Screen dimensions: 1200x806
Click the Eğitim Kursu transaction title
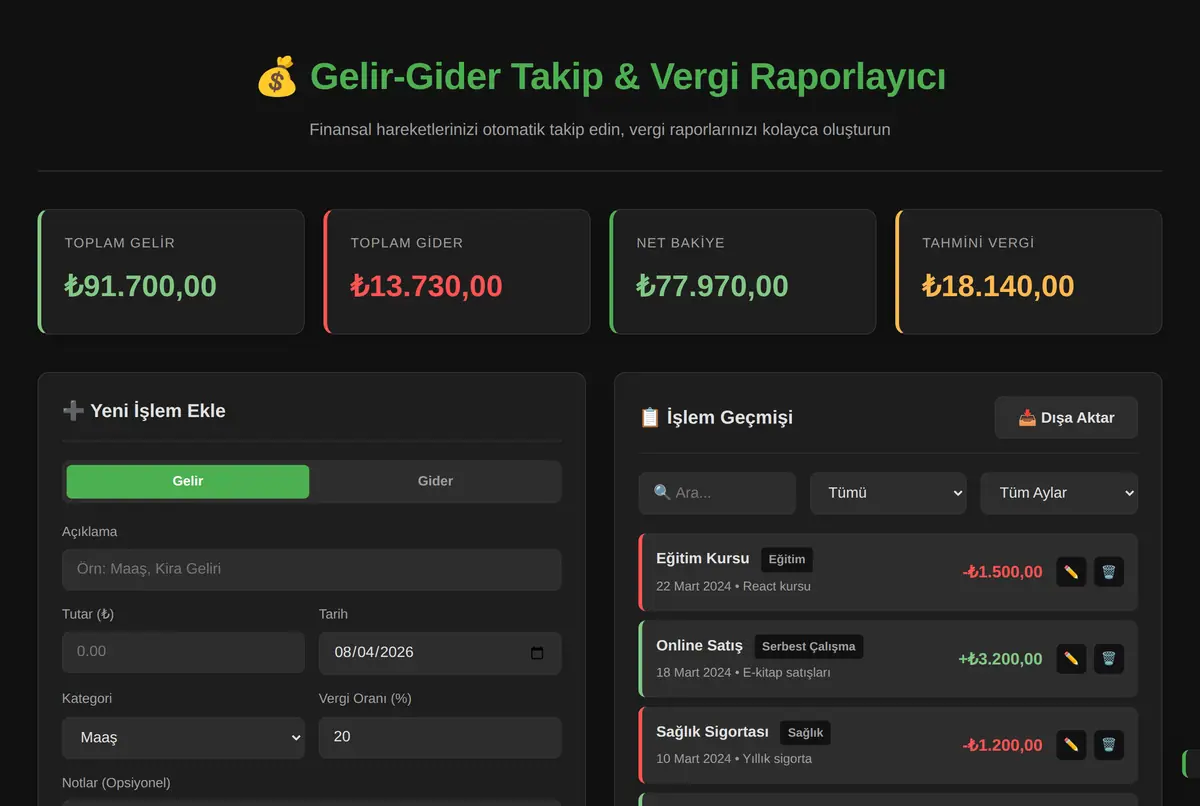coord(702,559)
